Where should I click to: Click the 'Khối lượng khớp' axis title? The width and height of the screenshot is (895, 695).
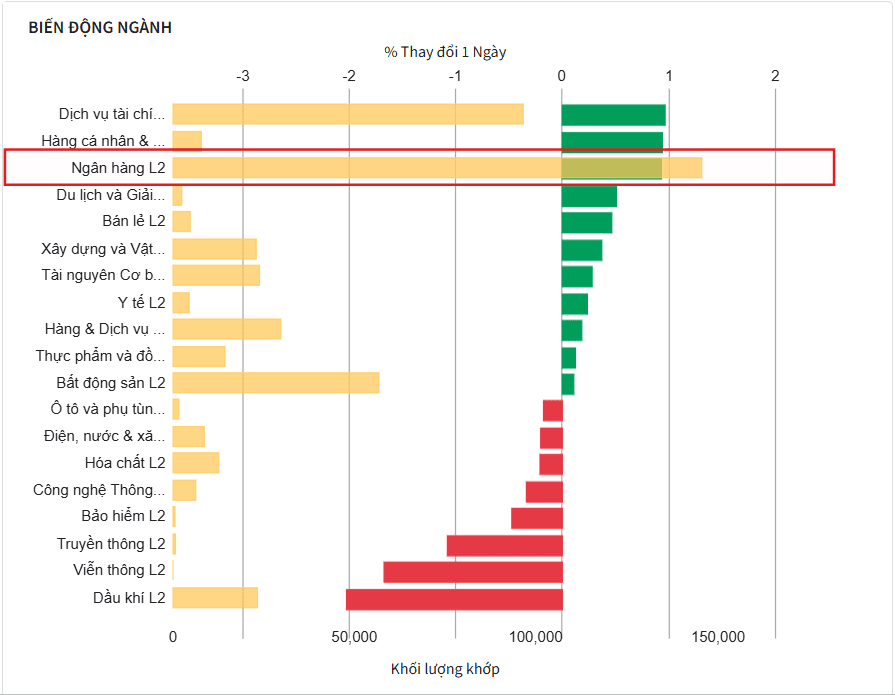pyautogui.click(x=445, y=669)
